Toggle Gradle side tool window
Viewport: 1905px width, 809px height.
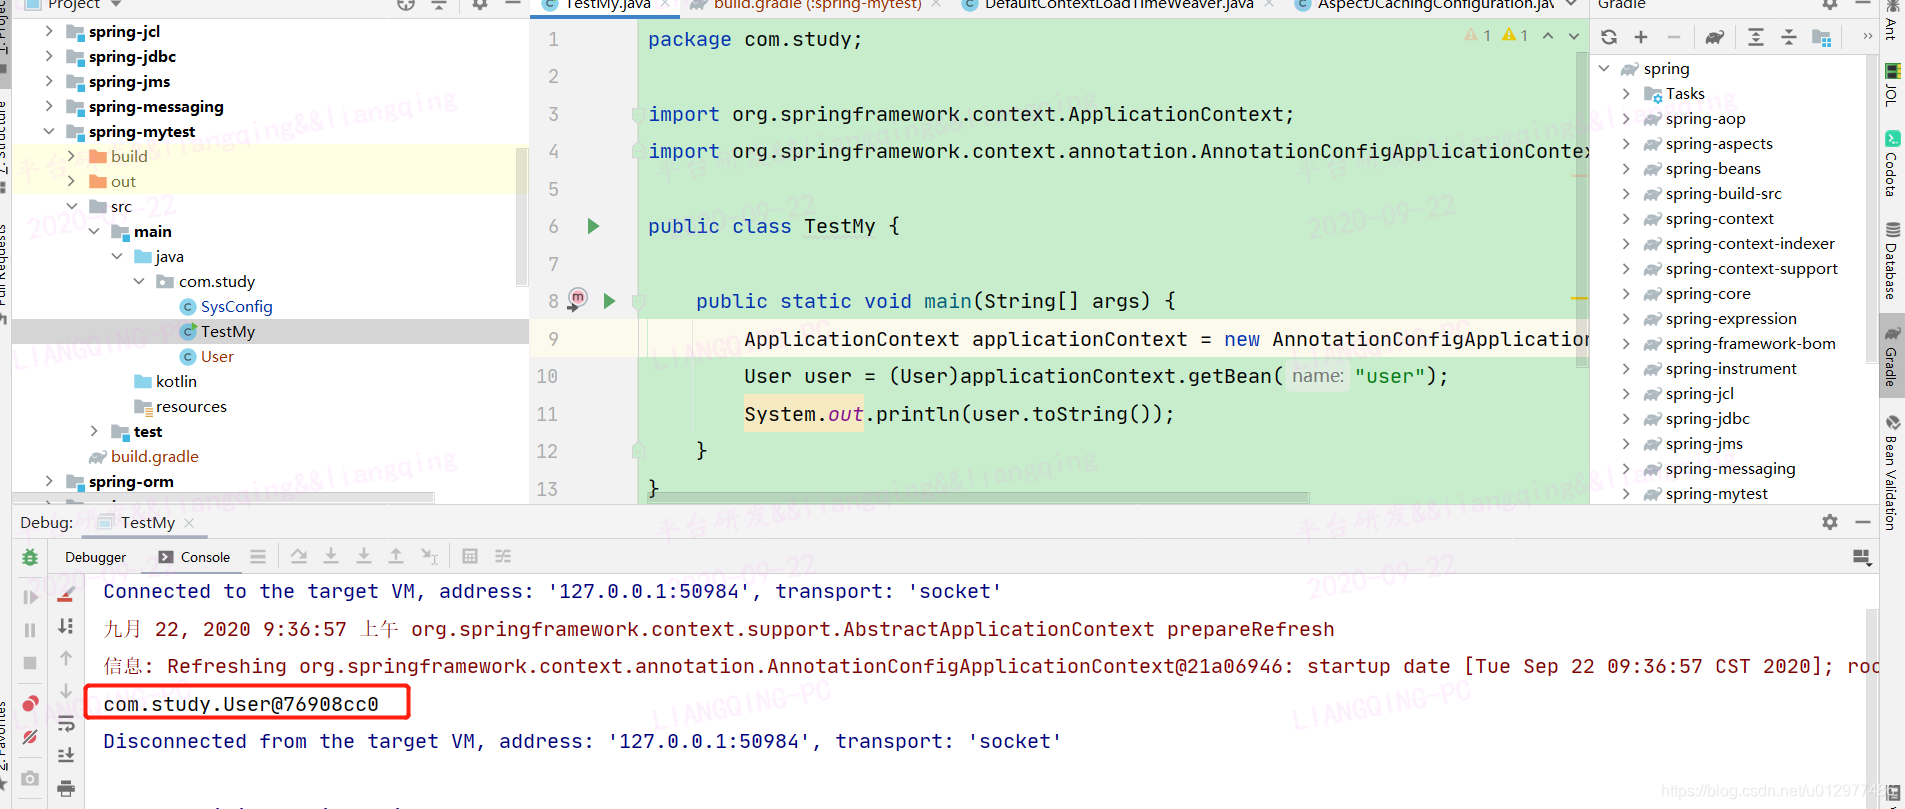click(x=1891, y=357)
